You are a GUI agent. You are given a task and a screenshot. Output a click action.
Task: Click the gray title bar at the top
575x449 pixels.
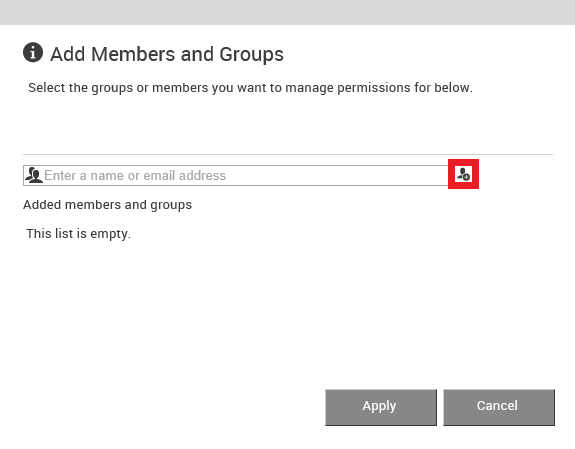click(x=288, y=12)
